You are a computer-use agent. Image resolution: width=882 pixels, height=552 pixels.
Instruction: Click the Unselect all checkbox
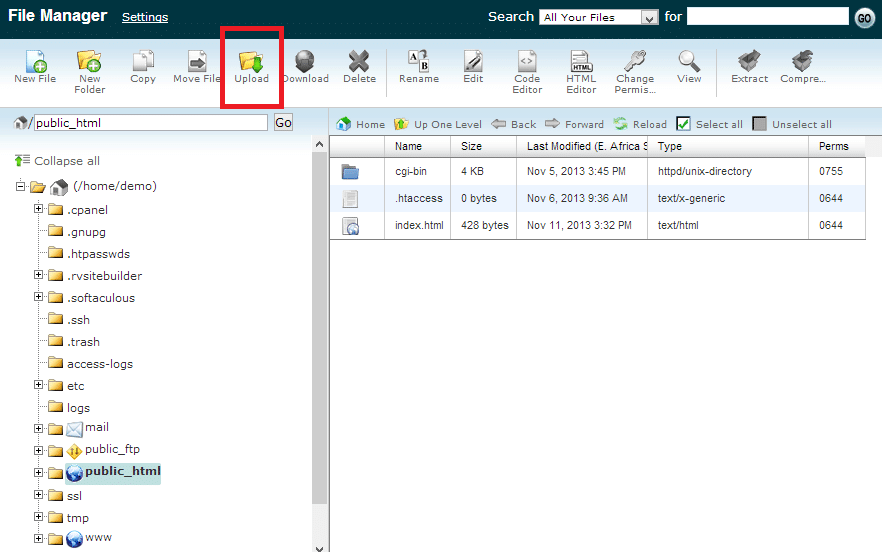coord(760,124)
